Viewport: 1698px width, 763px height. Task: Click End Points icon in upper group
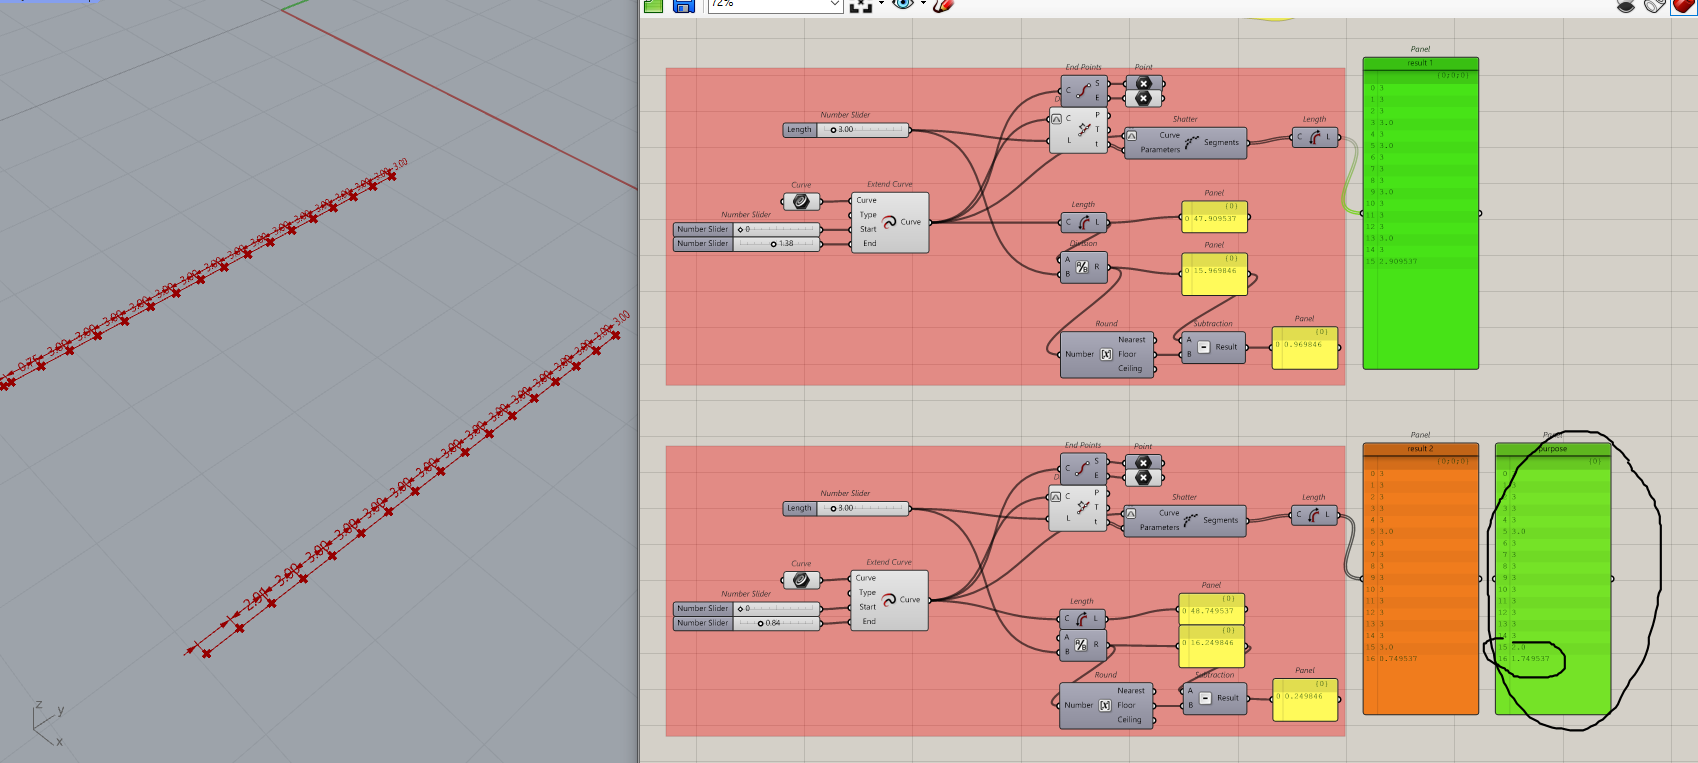[x=1083, y=90]
